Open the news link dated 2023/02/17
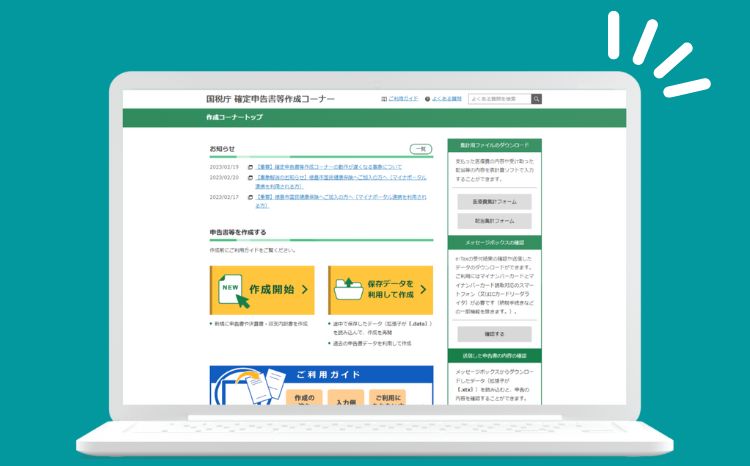750x466 pixels. point(341,201)
